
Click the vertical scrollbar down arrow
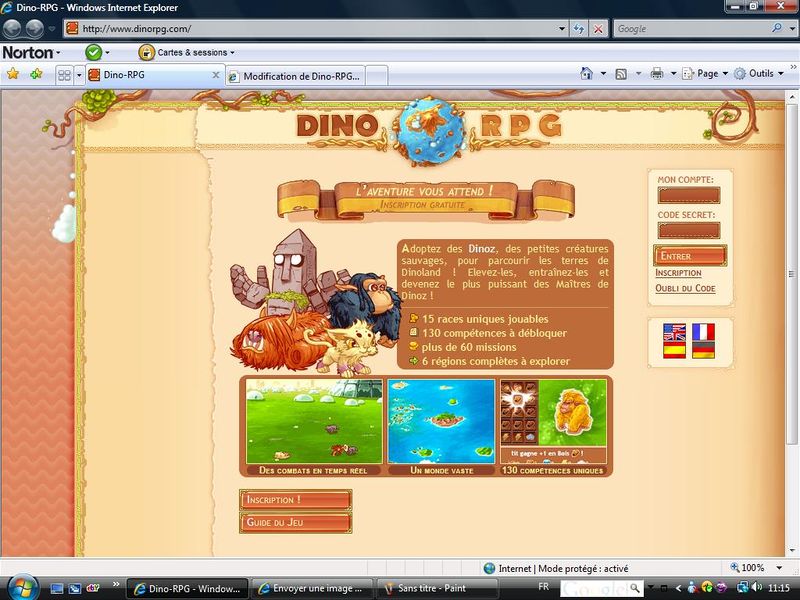click(x=792, y=551)
